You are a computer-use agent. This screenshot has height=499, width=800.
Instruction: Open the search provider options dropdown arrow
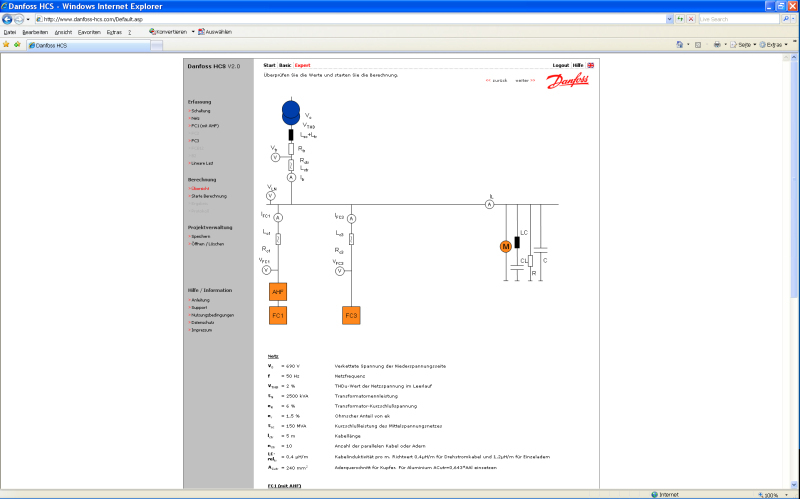click(x=794, y=19)
